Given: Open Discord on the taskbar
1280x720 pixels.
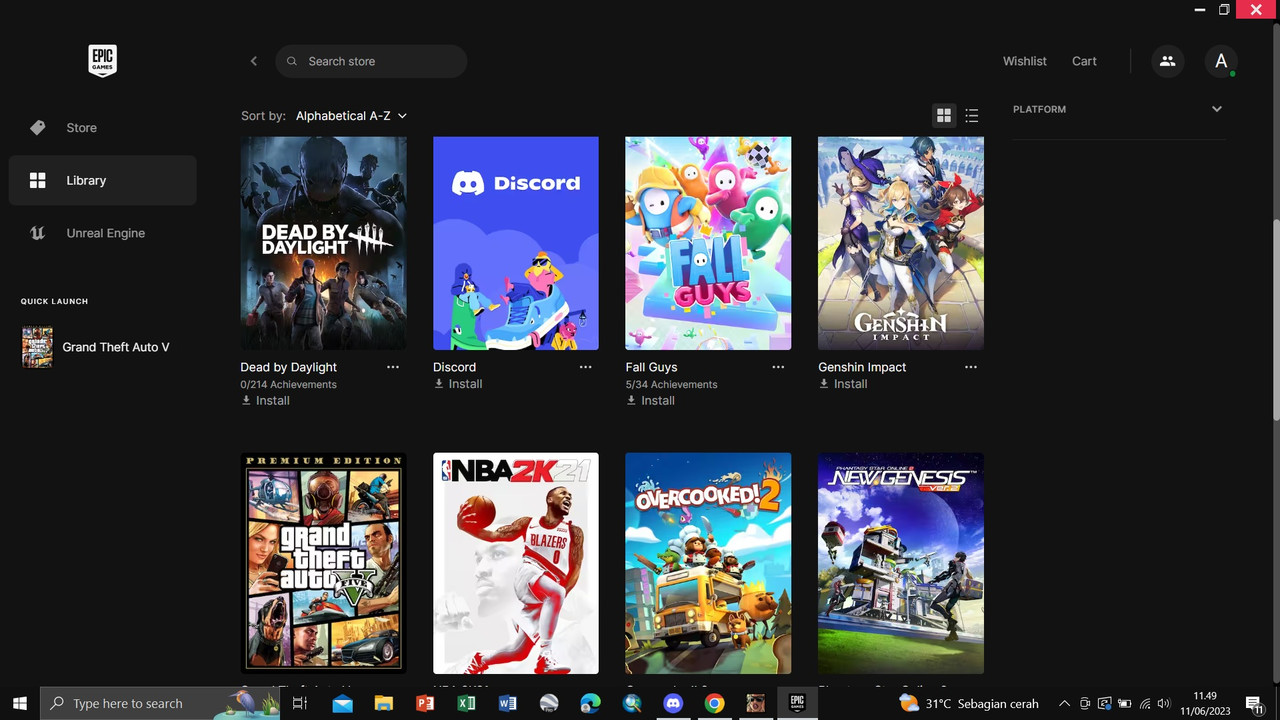Looking at the screenshot, I should pyautogui.click(x=673, y=703).
